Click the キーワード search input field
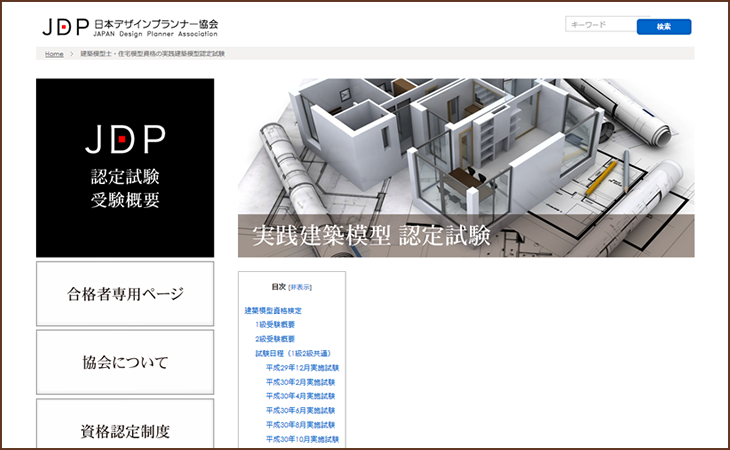This screenshot has width=730, height=450. (x=599, y=26)
